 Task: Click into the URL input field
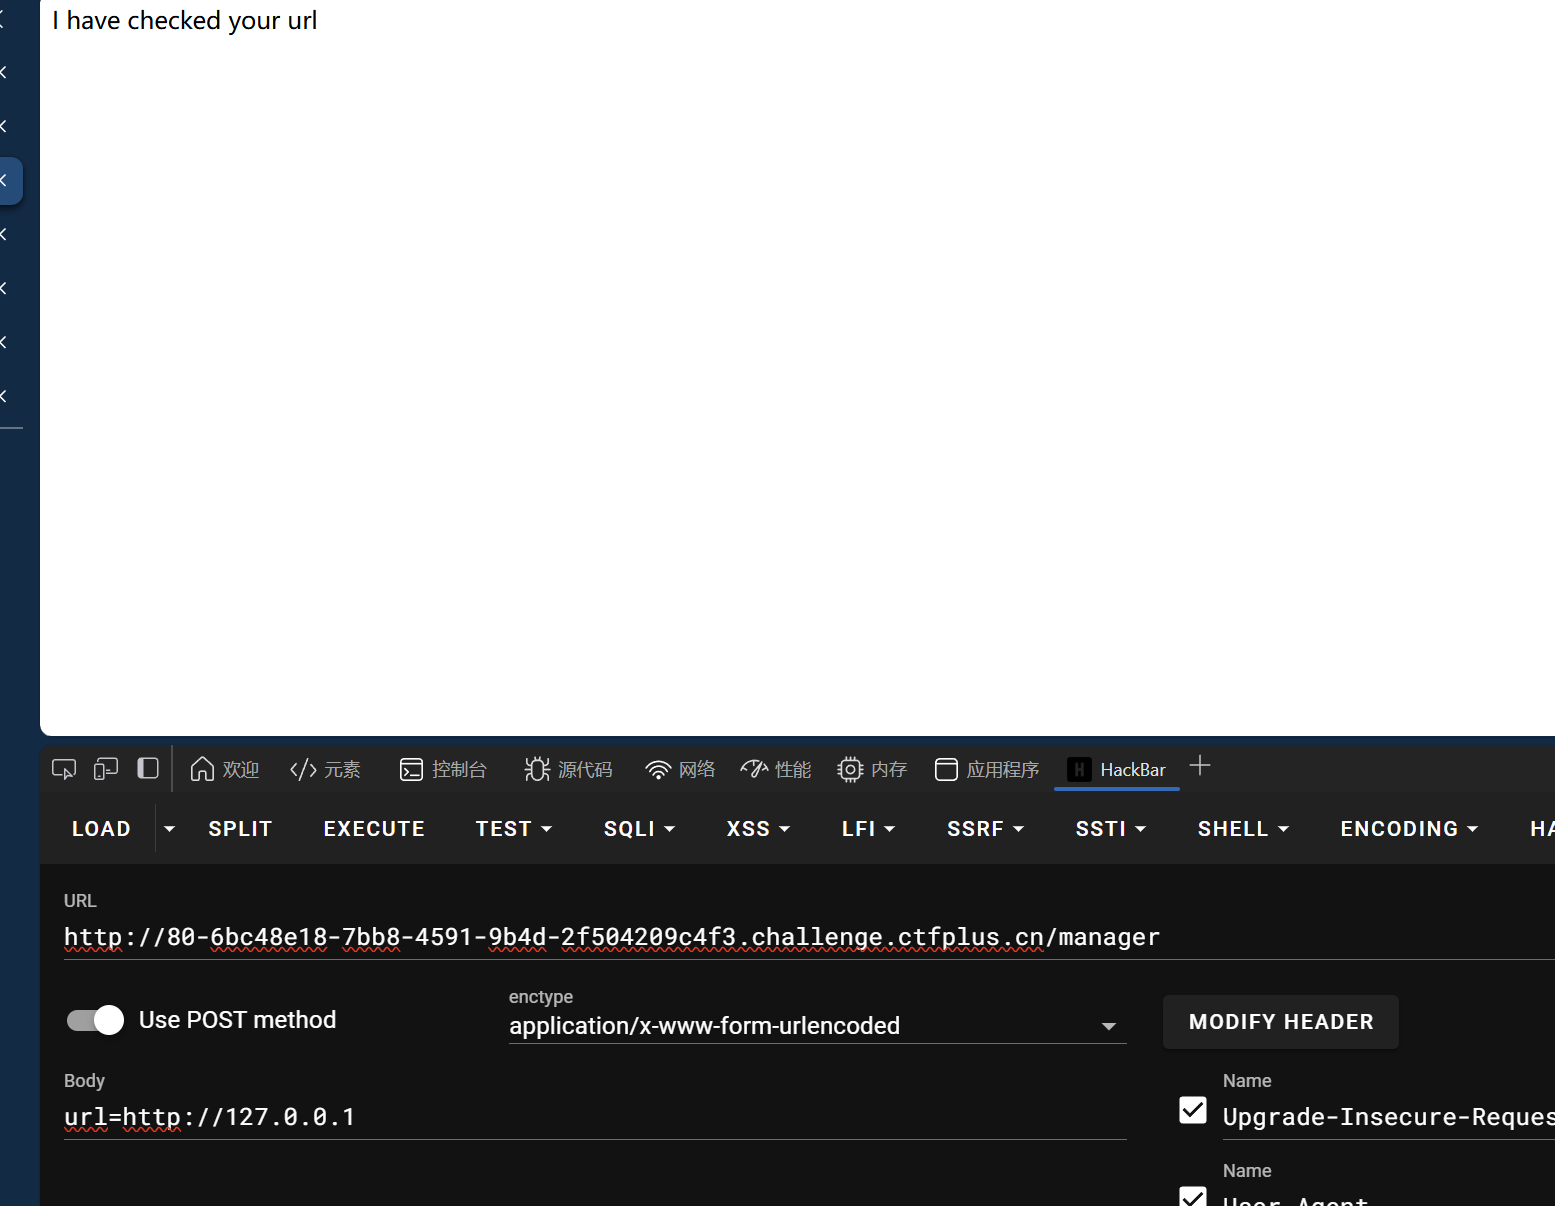(809, 937)
